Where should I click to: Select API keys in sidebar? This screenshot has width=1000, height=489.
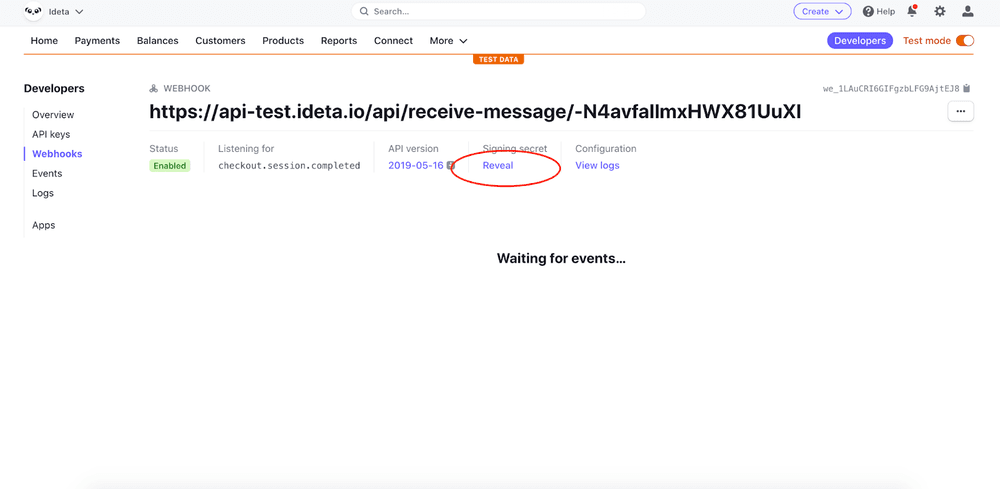(51, 135)
